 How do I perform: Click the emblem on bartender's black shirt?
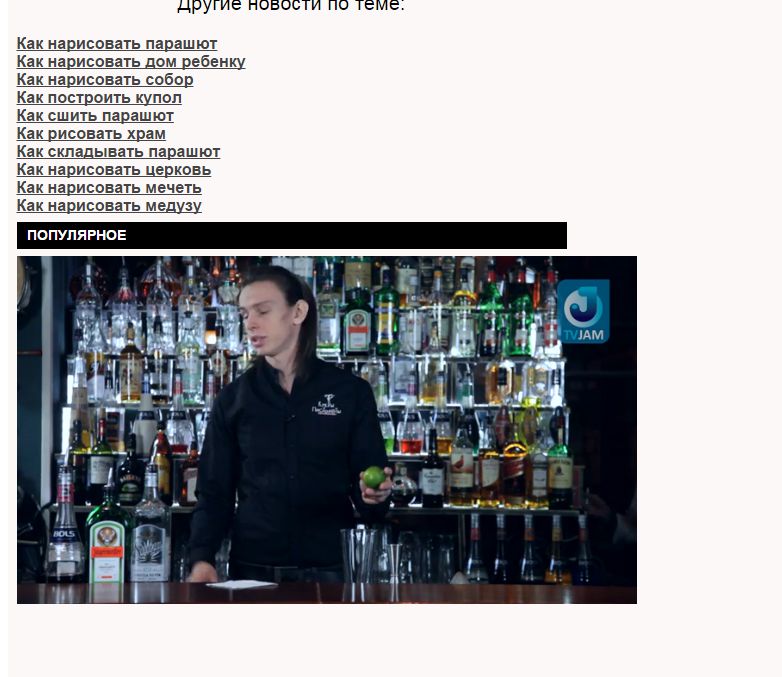point(327,405)
